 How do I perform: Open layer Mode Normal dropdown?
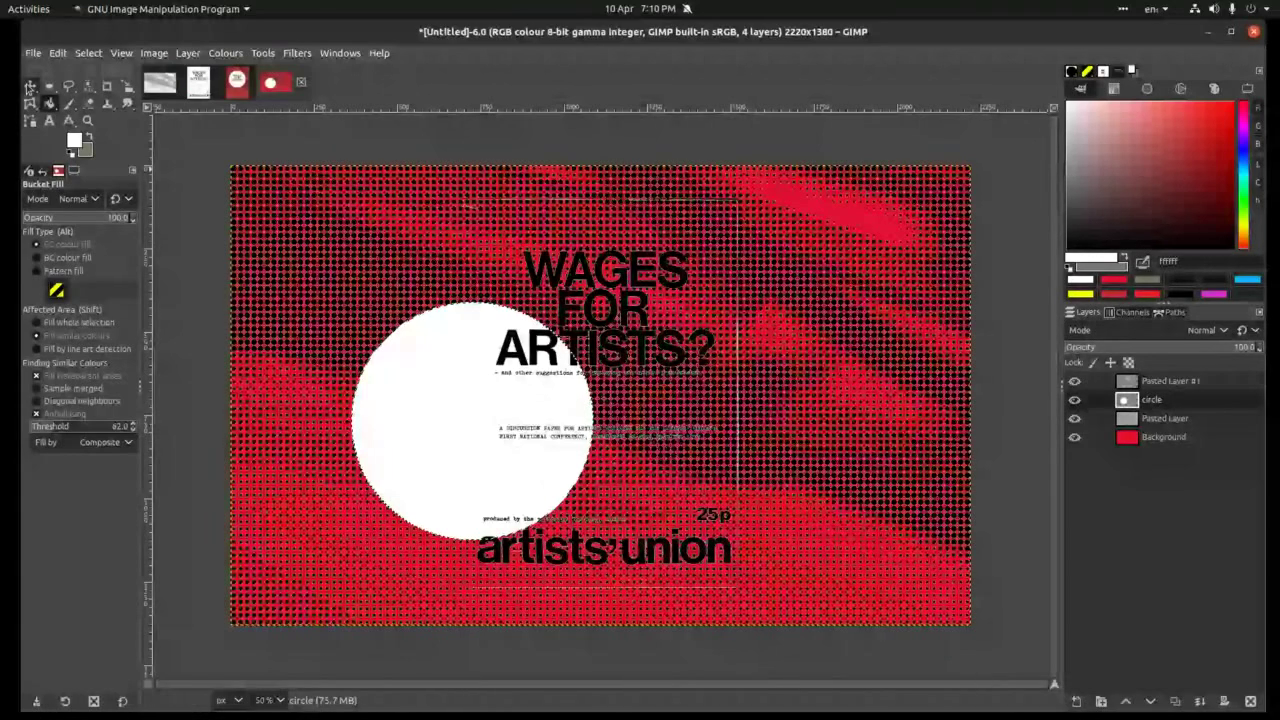pos(1208,330)
